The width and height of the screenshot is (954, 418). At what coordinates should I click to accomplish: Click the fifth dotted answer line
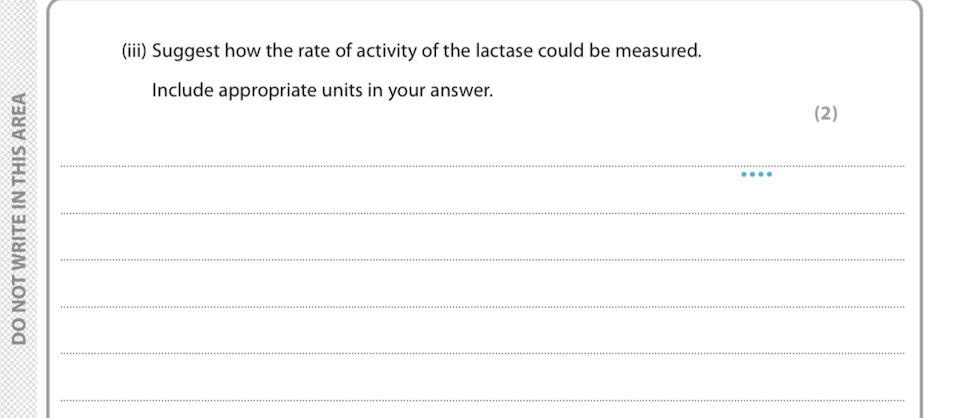(x=480, y=353)
